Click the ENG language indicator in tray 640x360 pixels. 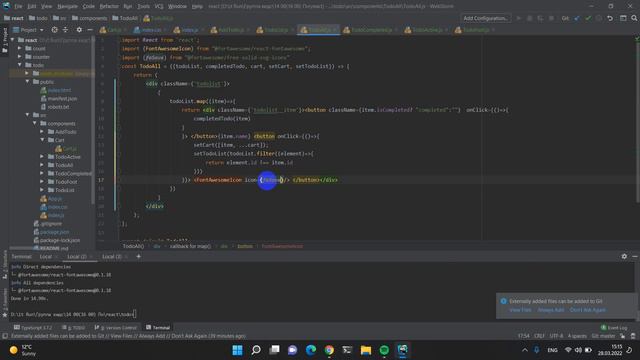click(552, 350)
